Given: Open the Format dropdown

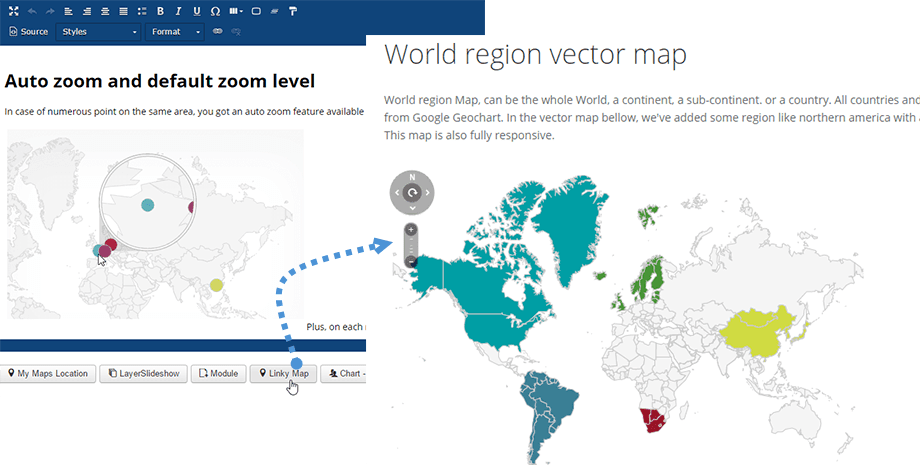Looking at the screenshot, I should pos(175,32).
